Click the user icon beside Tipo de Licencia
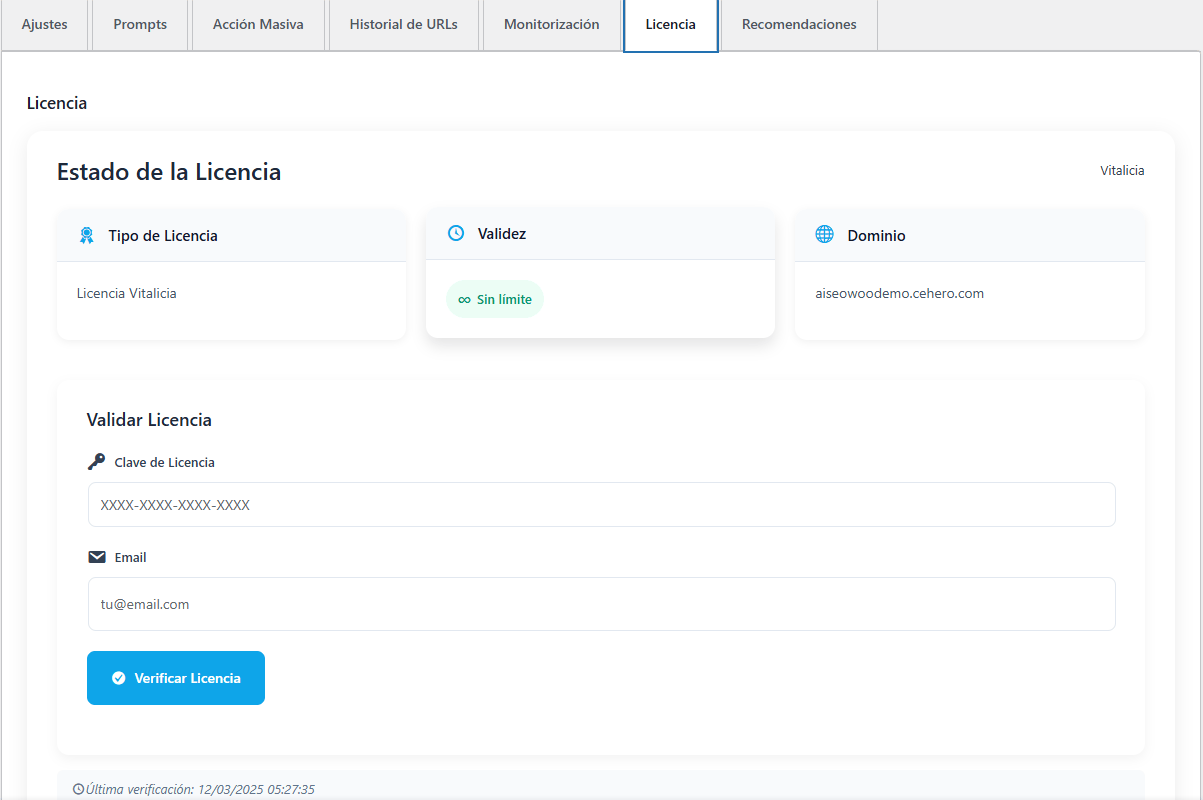The width and height of the screenshot is (1203, 800). (87, 235)
